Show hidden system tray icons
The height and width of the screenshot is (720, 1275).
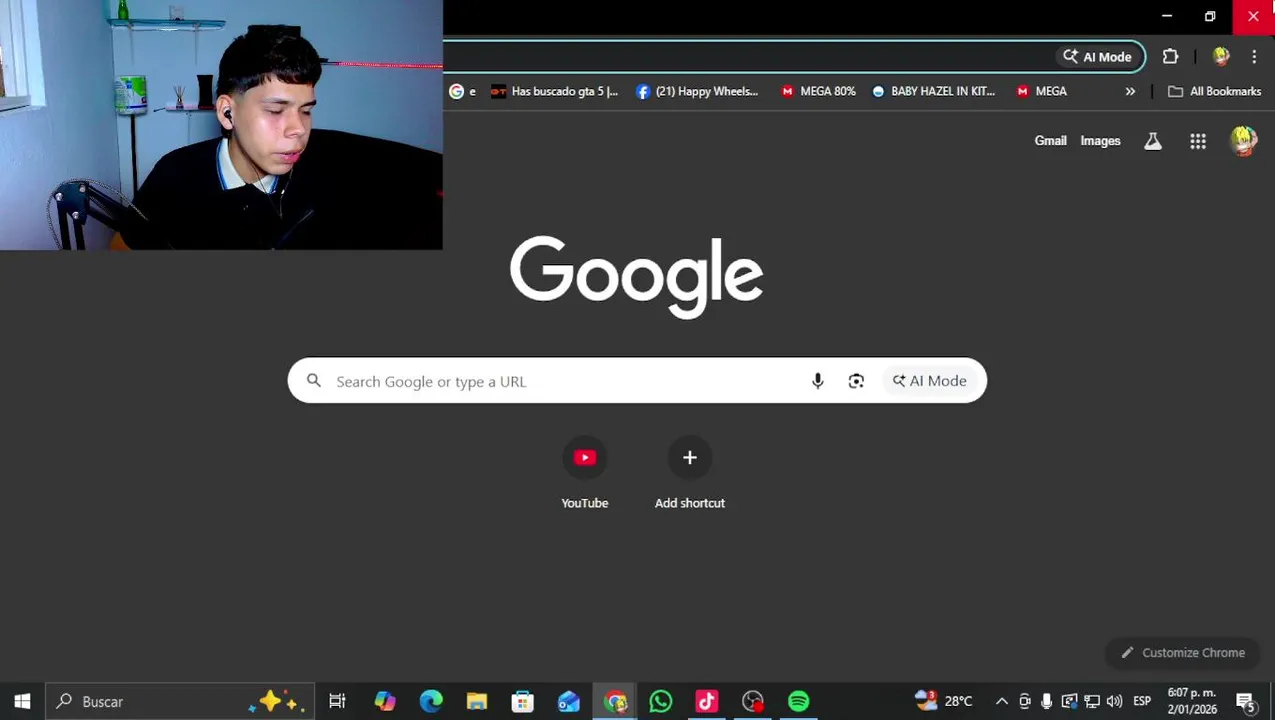tap(1002, 702)
